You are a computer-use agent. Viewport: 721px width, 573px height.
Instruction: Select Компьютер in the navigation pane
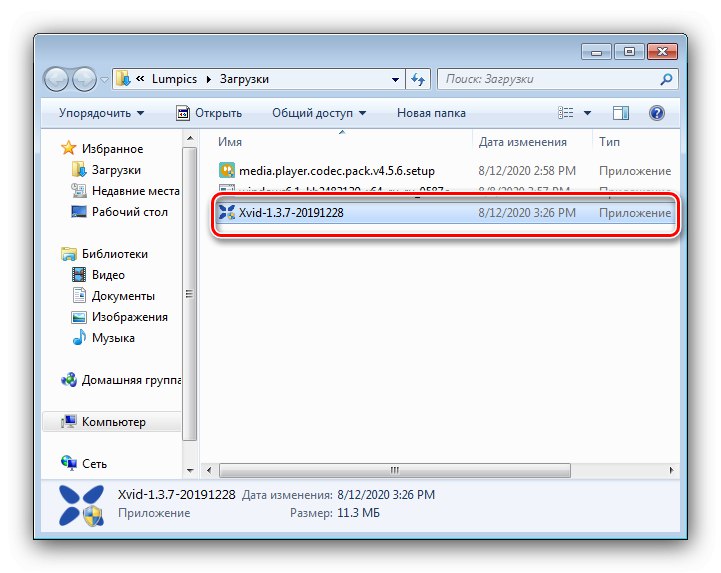tap(114, 422)
